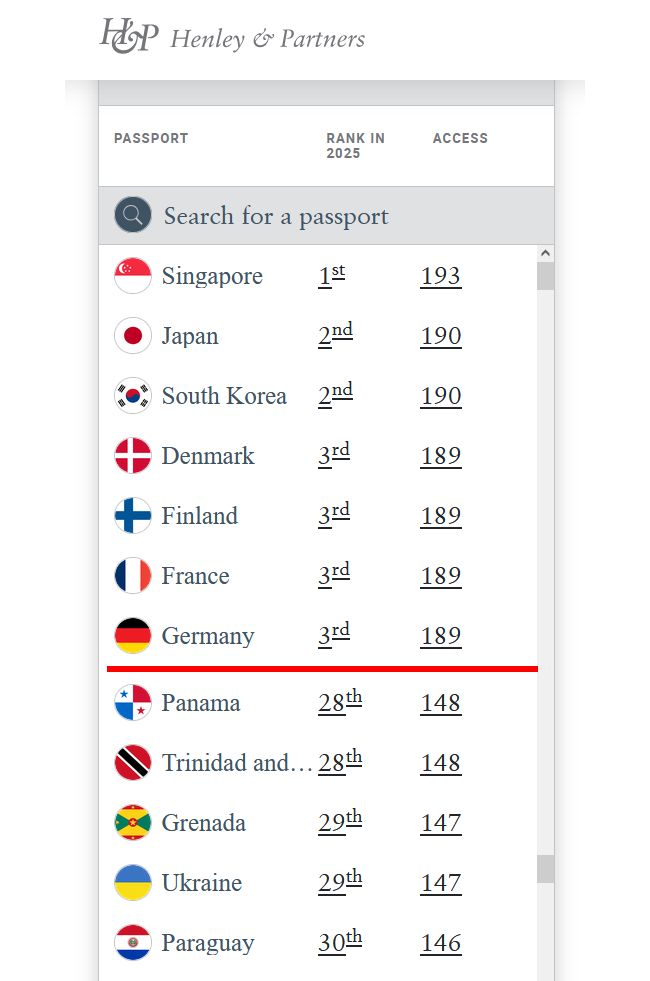
Task: Click the Ukraine flag icon
Action: (133, 883)
